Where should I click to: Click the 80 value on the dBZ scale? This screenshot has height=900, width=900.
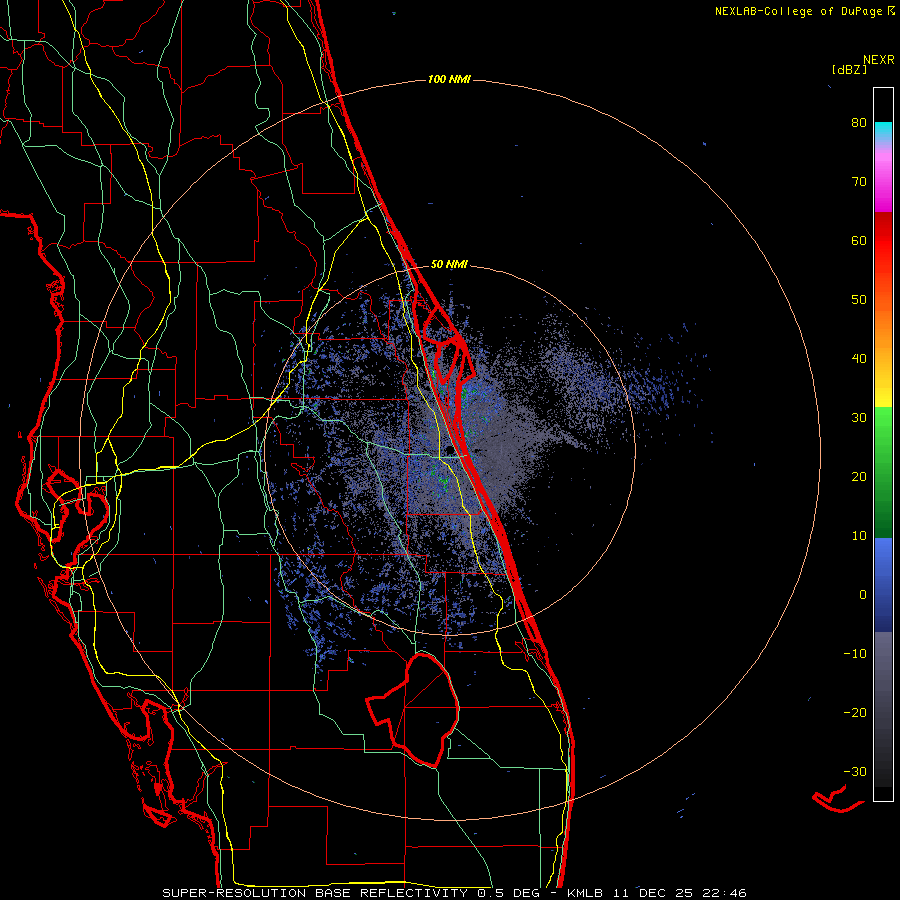(859, 123)
